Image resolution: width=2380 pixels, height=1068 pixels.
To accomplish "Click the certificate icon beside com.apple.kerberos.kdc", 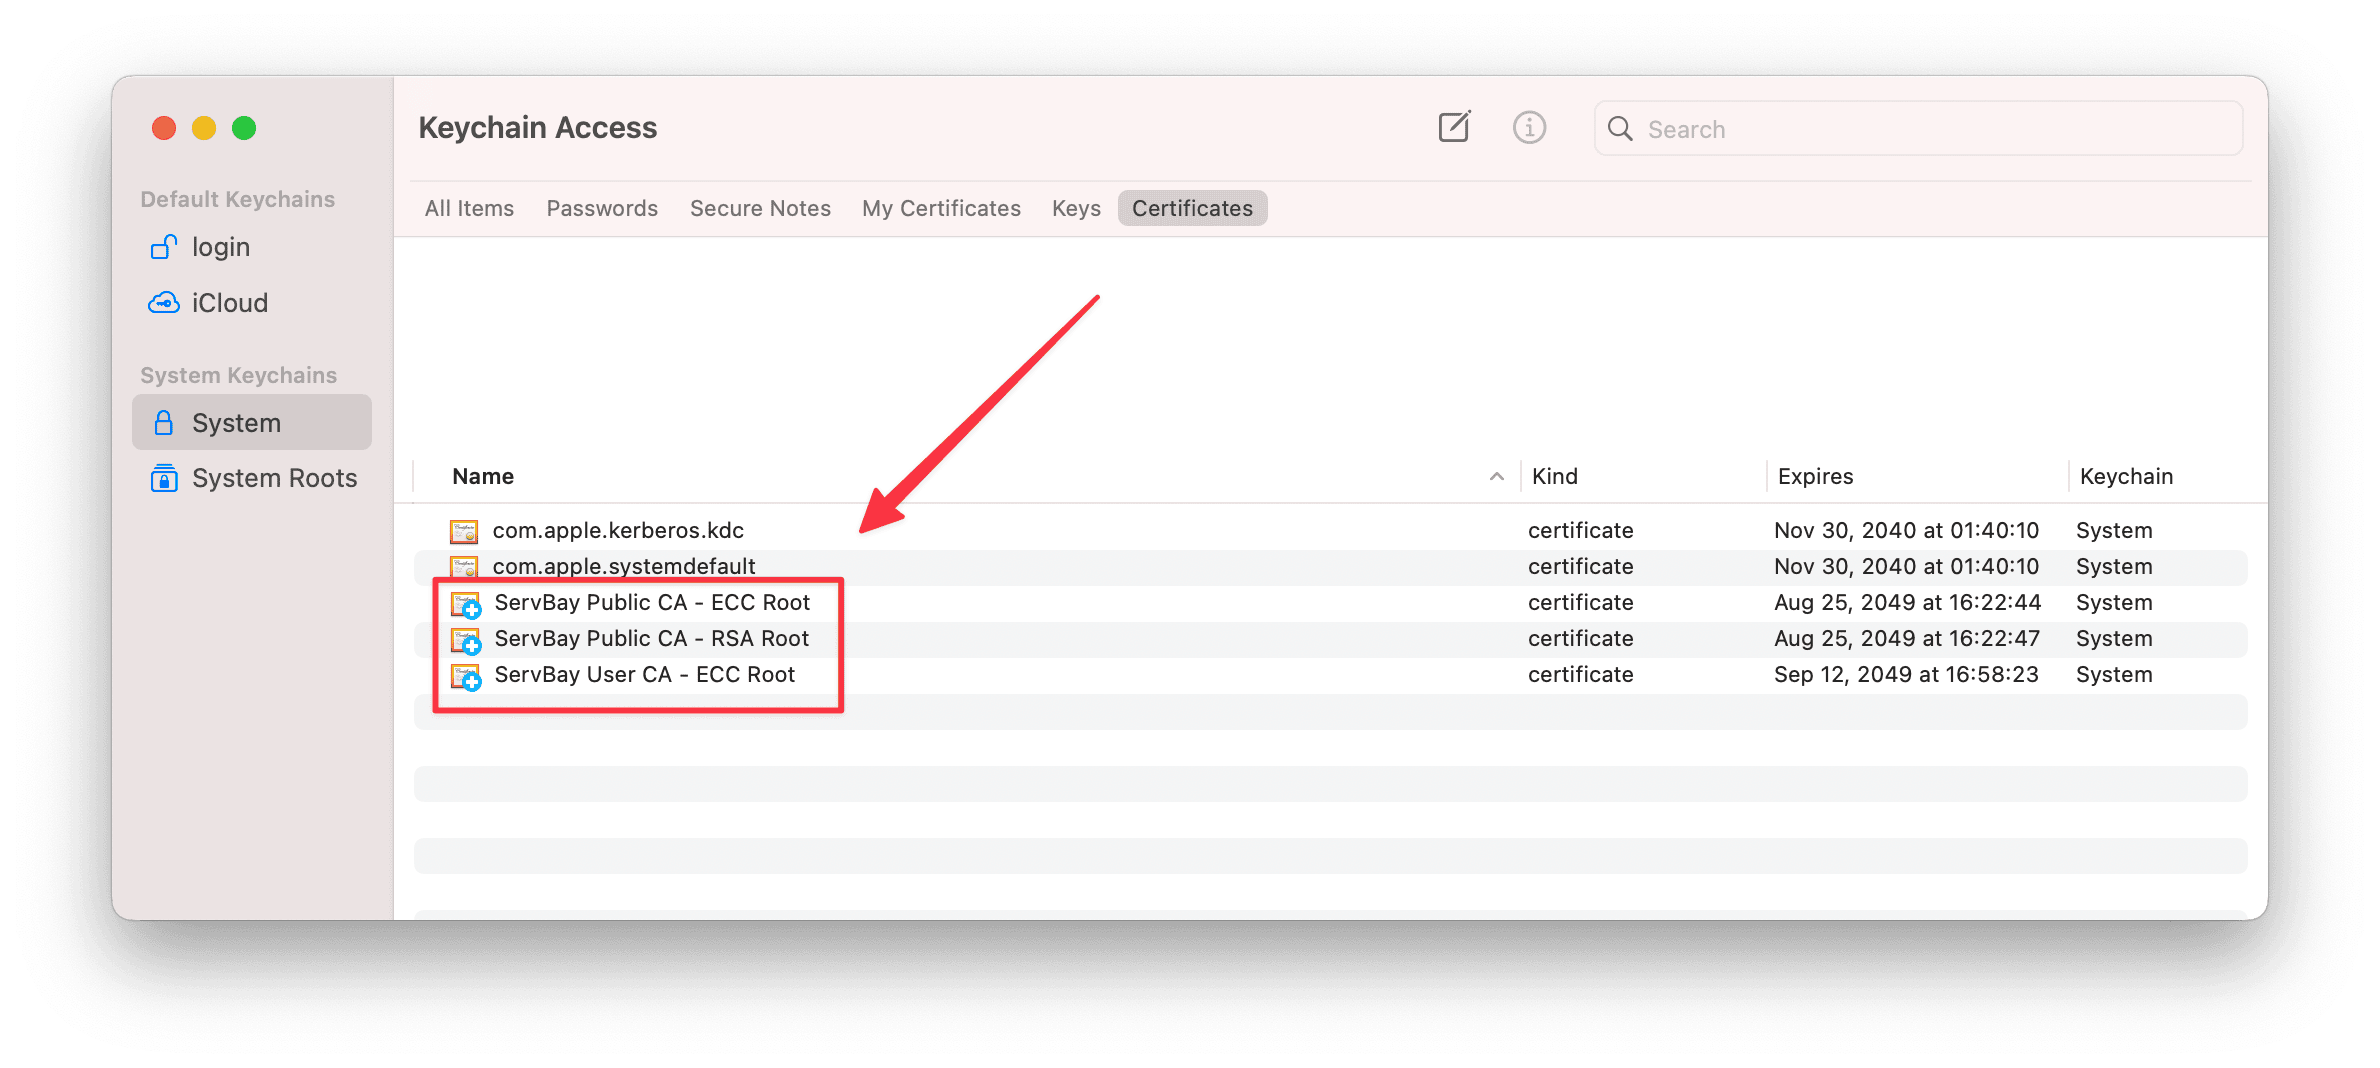I will tap(466, 530).
